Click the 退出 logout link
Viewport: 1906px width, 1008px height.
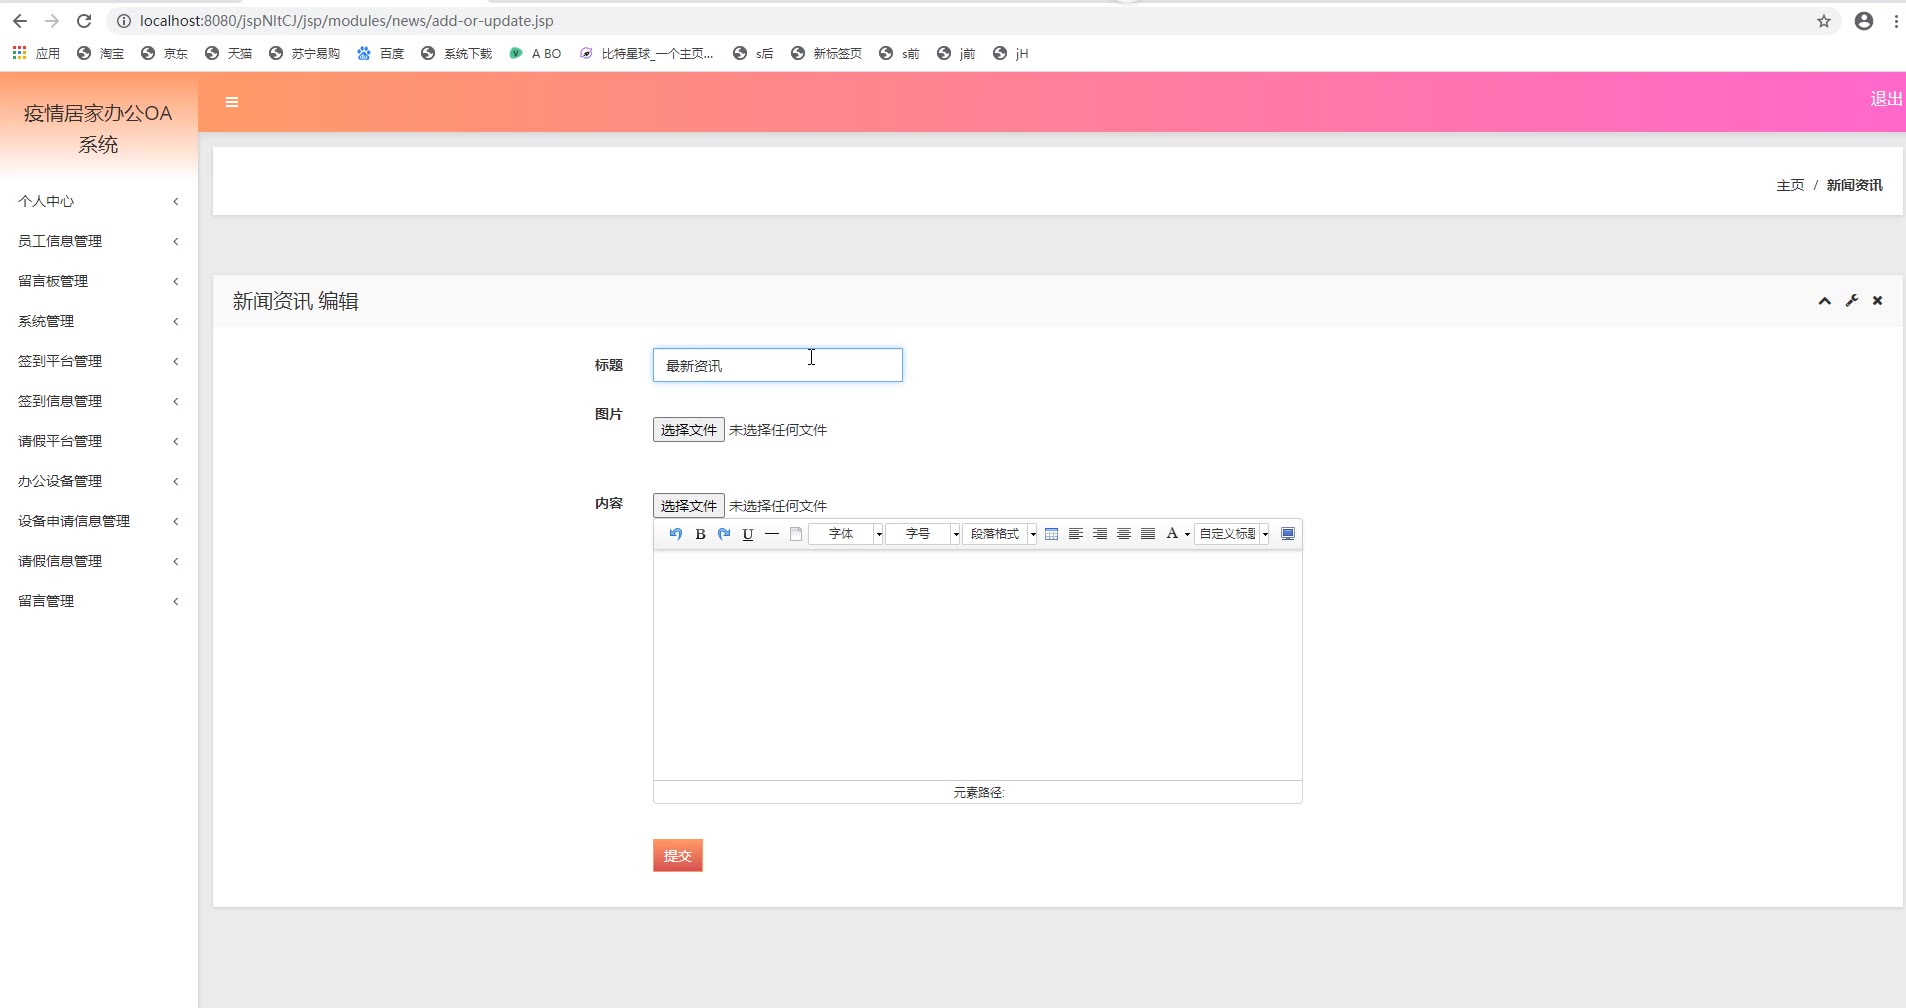click(x=1886, y=99)
